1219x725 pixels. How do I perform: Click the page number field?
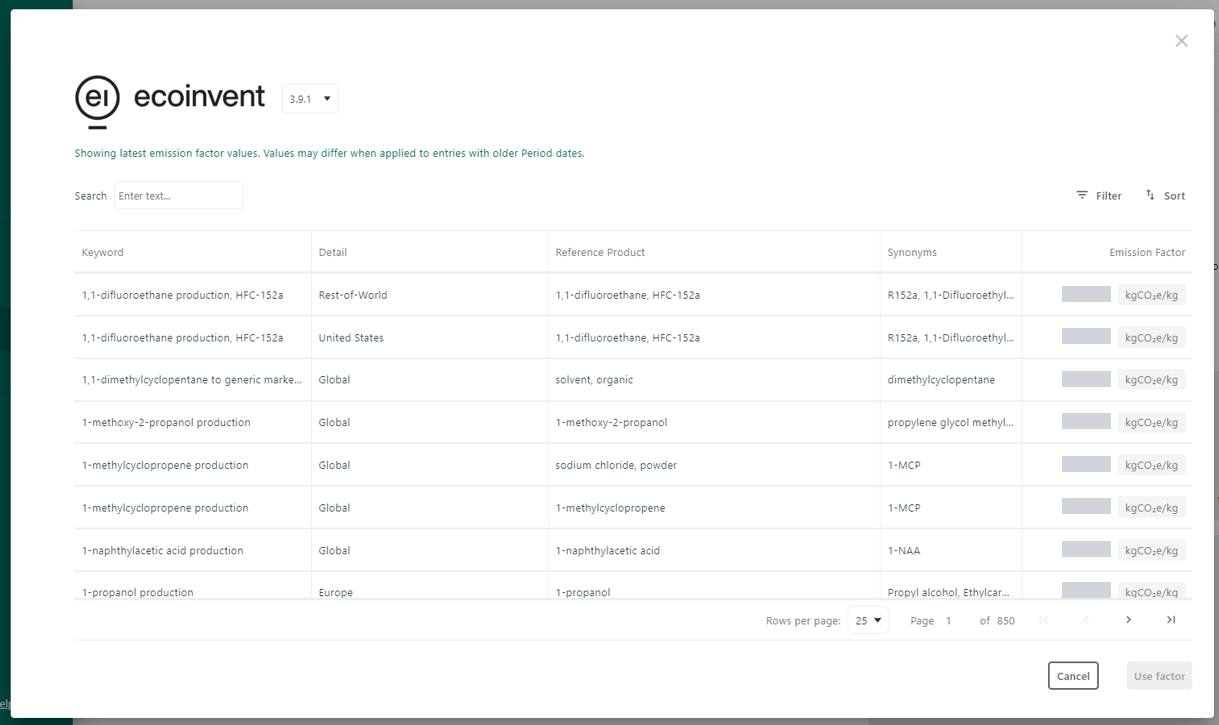click(950, 621)
